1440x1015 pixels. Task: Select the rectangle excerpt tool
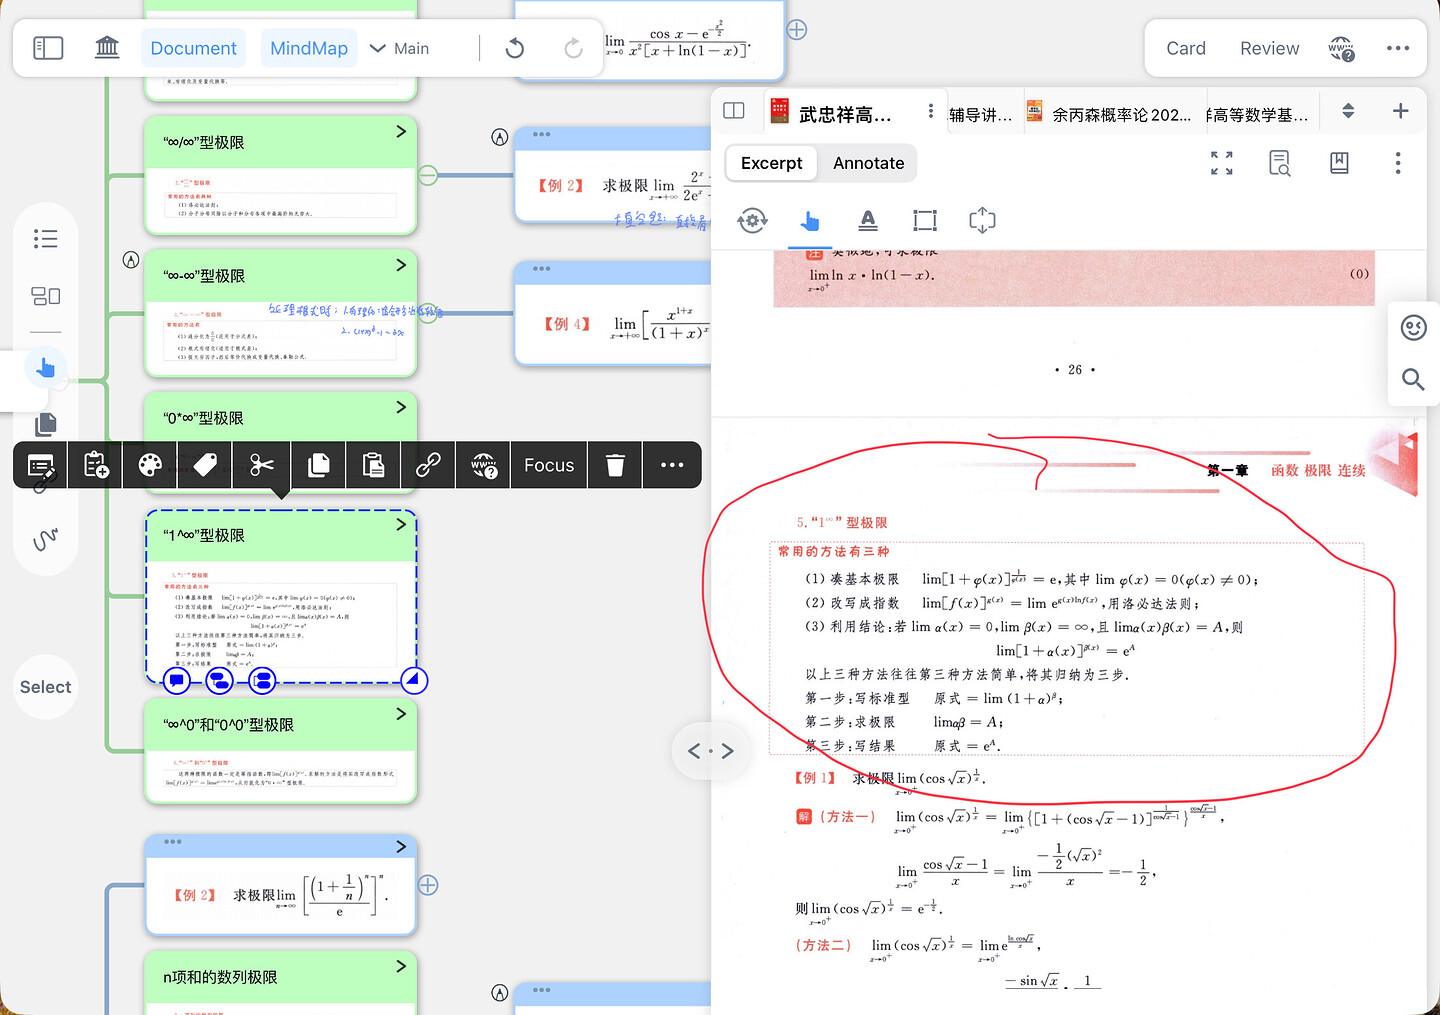(925, 221)
